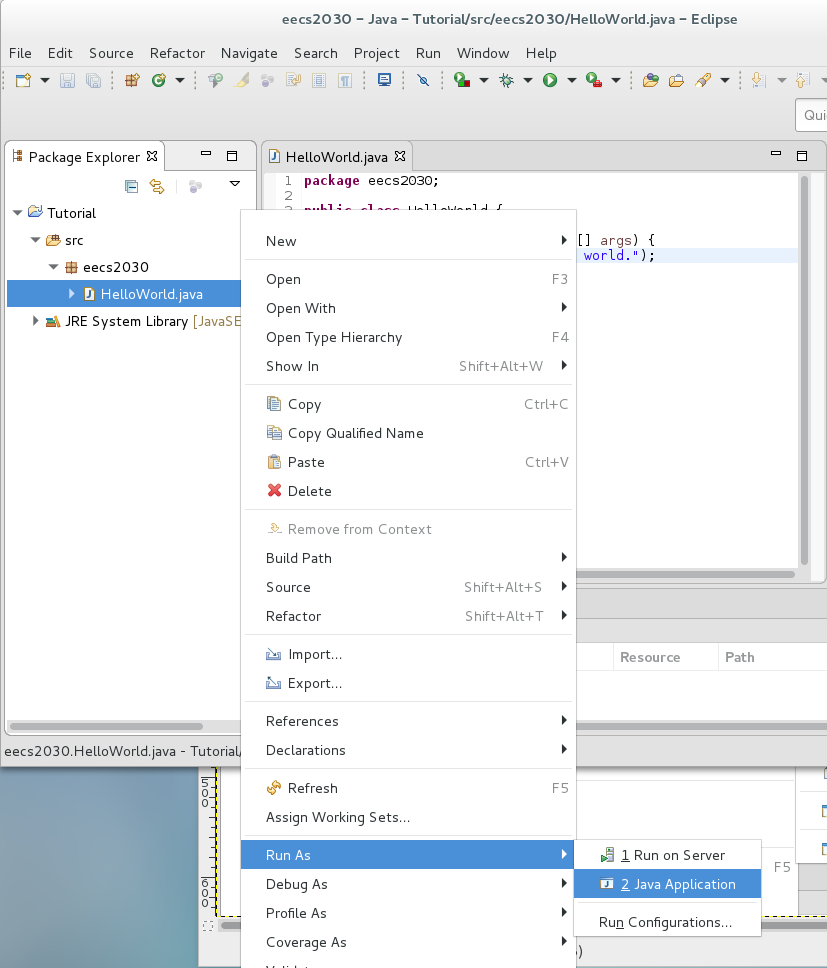Click the Quick Access input field

[x=812, y=115]
